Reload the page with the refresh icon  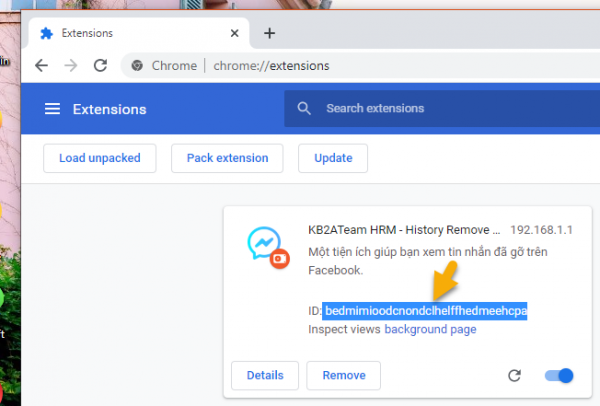coord(101,66)
